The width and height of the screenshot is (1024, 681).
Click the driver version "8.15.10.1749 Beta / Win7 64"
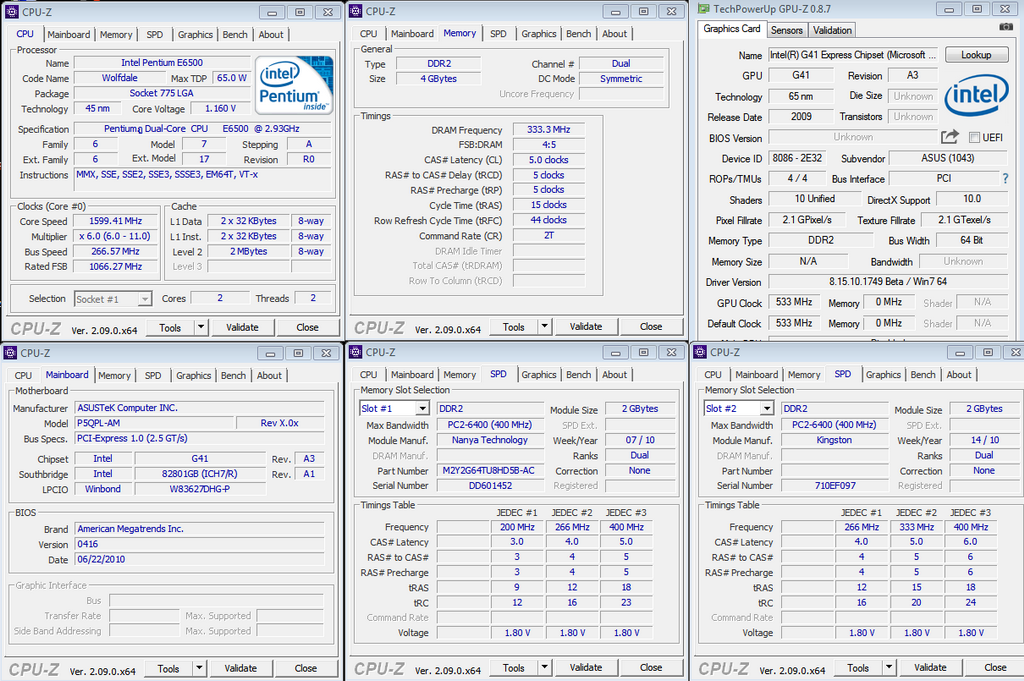pyautogui.click(x=888, y=281)
